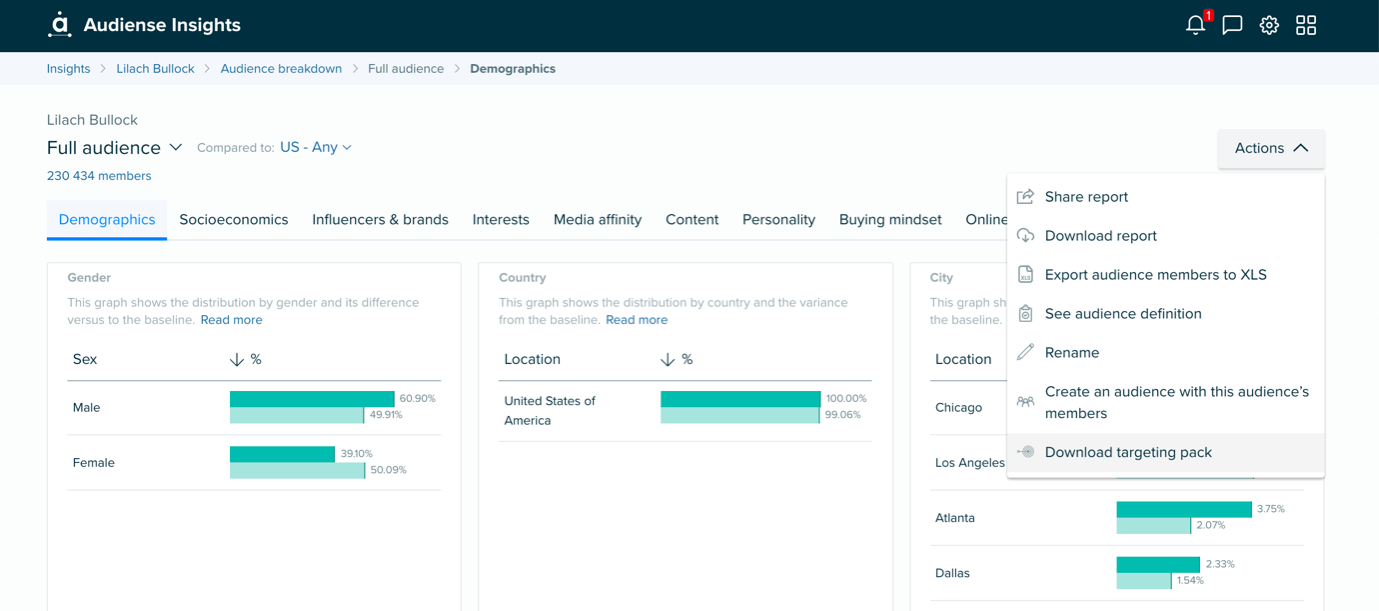
Task: Open the chat messages icon
Action: point(1232,25)
